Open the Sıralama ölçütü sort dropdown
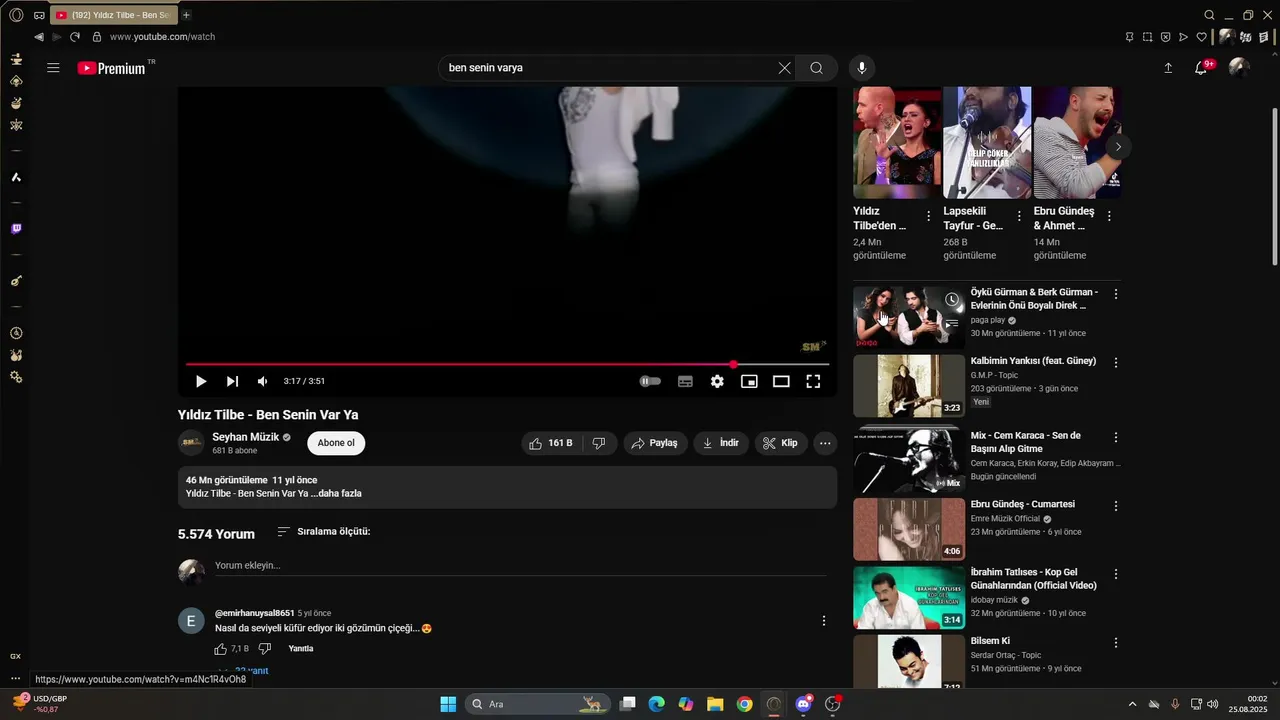Image resolution: width=1280 pixels, height=720 pixels. 323,532
